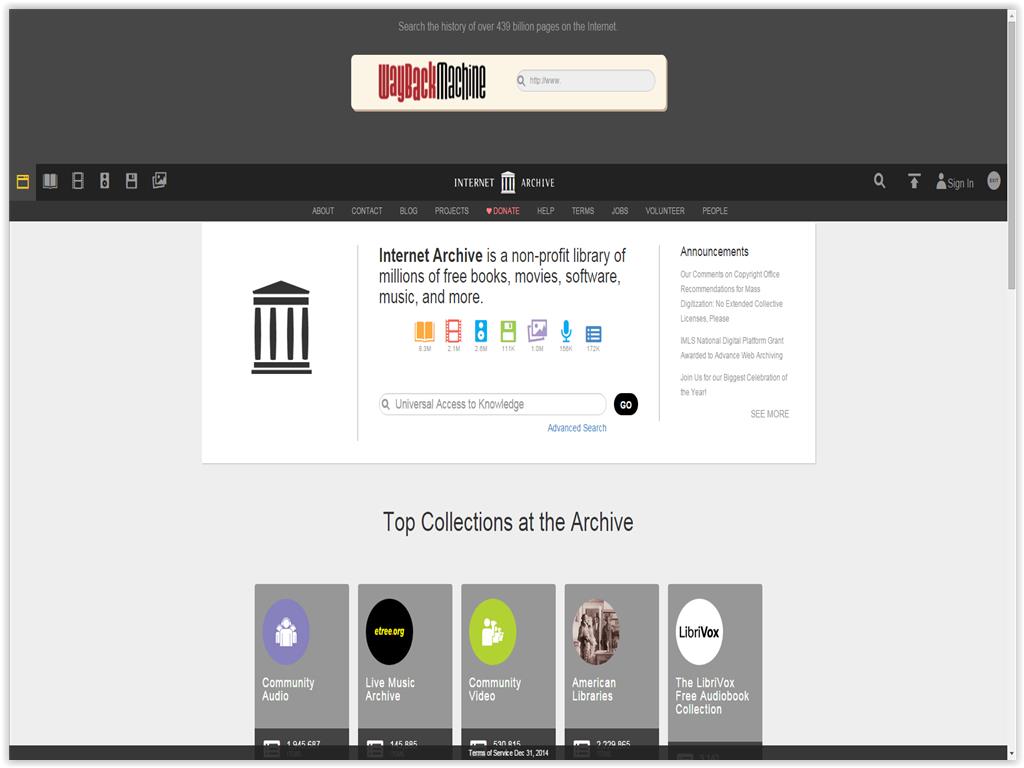The width and height of the screenshot is (1024, 768).
Task: Go to the BLOG menu item
Action: [x=409, y=211]
